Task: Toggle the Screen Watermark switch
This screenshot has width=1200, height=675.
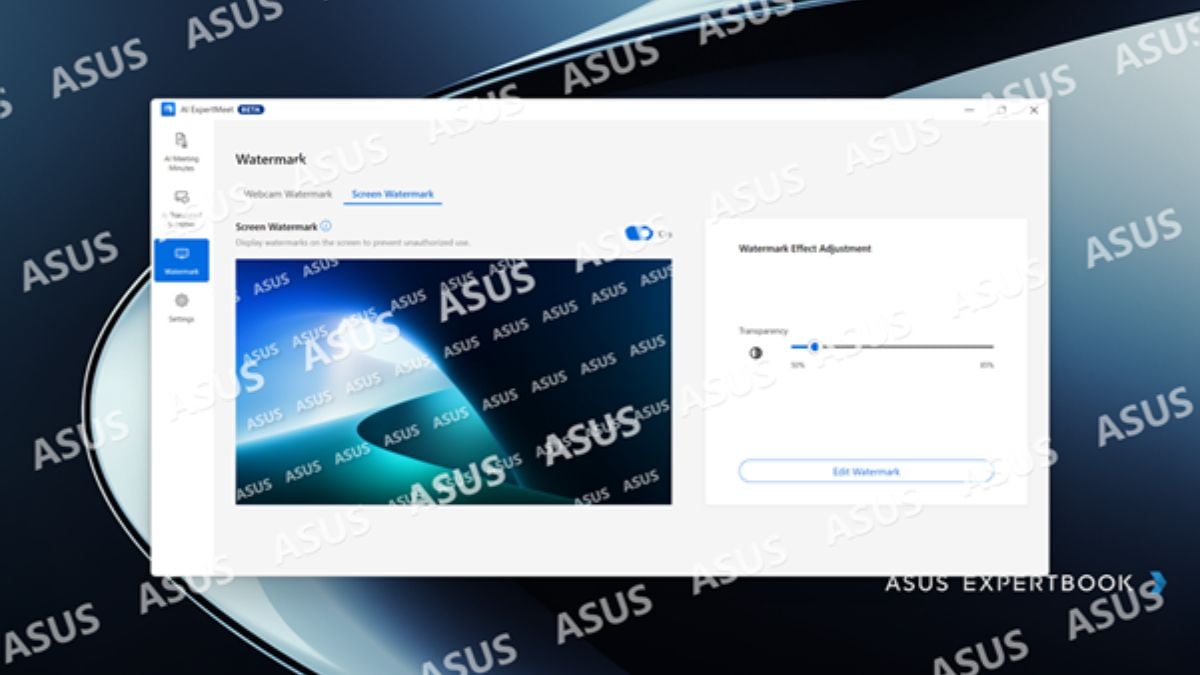Action: 638,233
